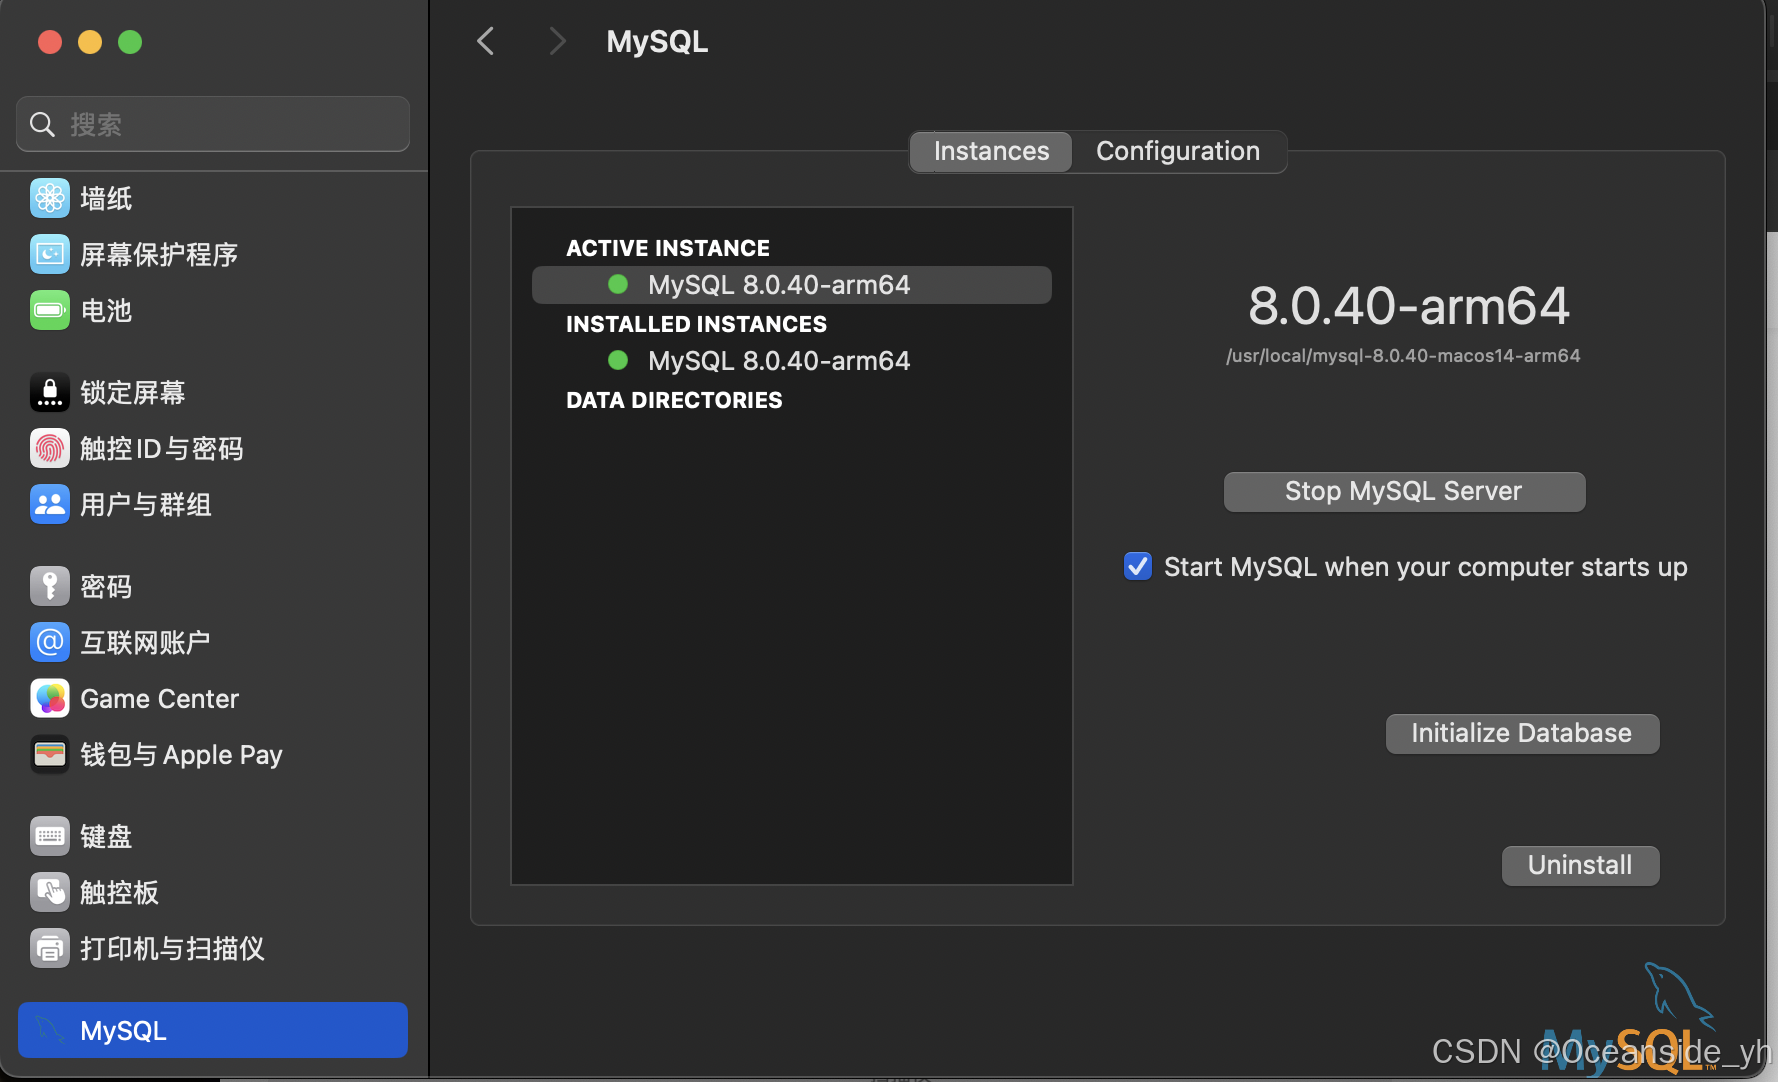The image size is (1778, 1082).
Task: Select the 钱包与 Apple Pay icon
Action: [x=49, y=754]
